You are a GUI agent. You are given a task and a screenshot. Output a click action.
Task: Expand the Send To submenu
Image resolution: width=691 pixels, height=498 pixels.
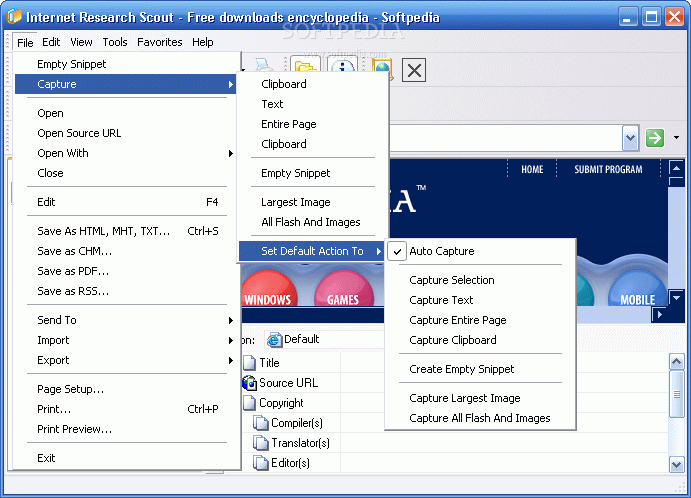(x=126, y=320)
